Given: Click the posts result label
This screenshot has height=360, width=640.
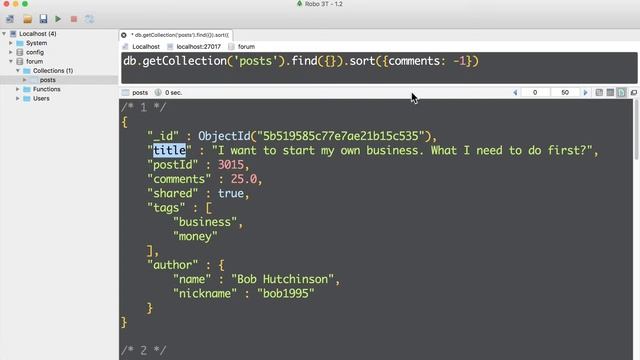Looking at the screenshot, I should 140,93.
